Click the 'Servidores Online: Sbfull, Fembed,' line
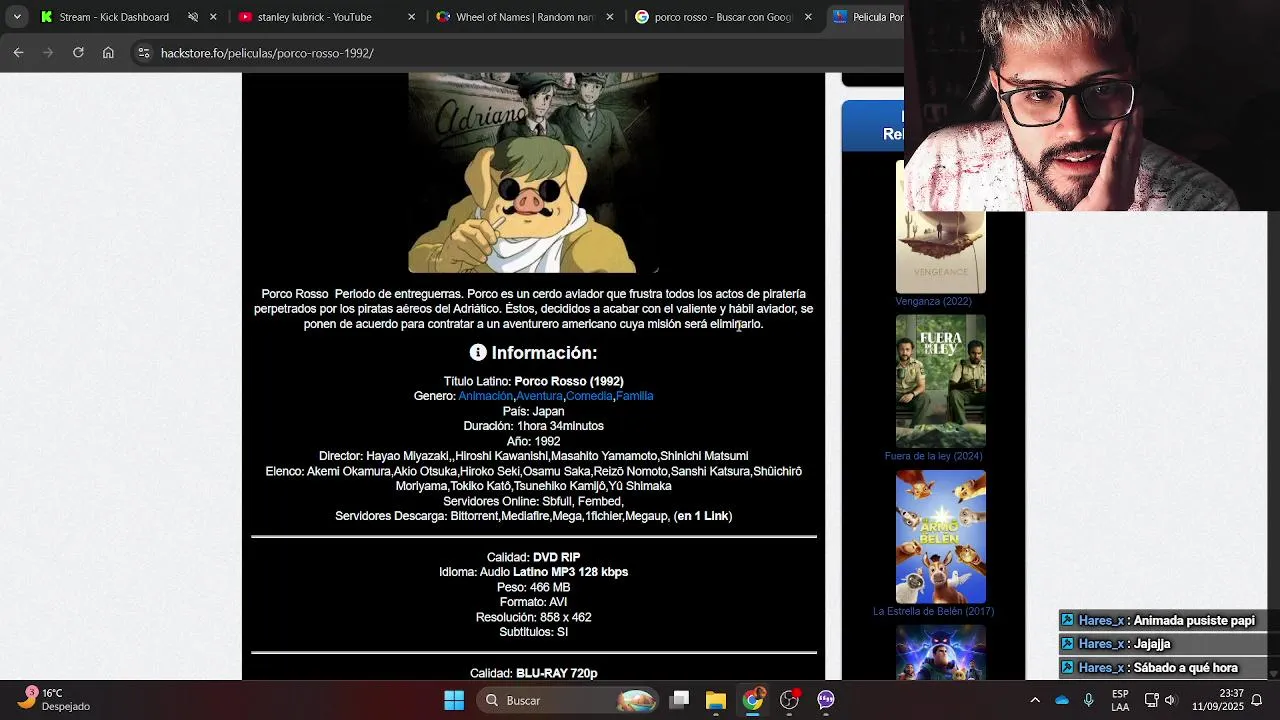This screenshot has width=1280, height=720. coord(533,501)
